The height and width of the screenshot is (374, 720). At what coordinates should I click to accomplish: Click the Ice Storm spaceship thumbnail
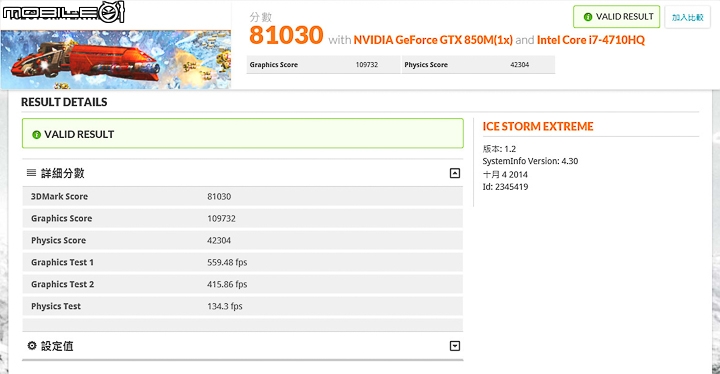coord(116,60)
